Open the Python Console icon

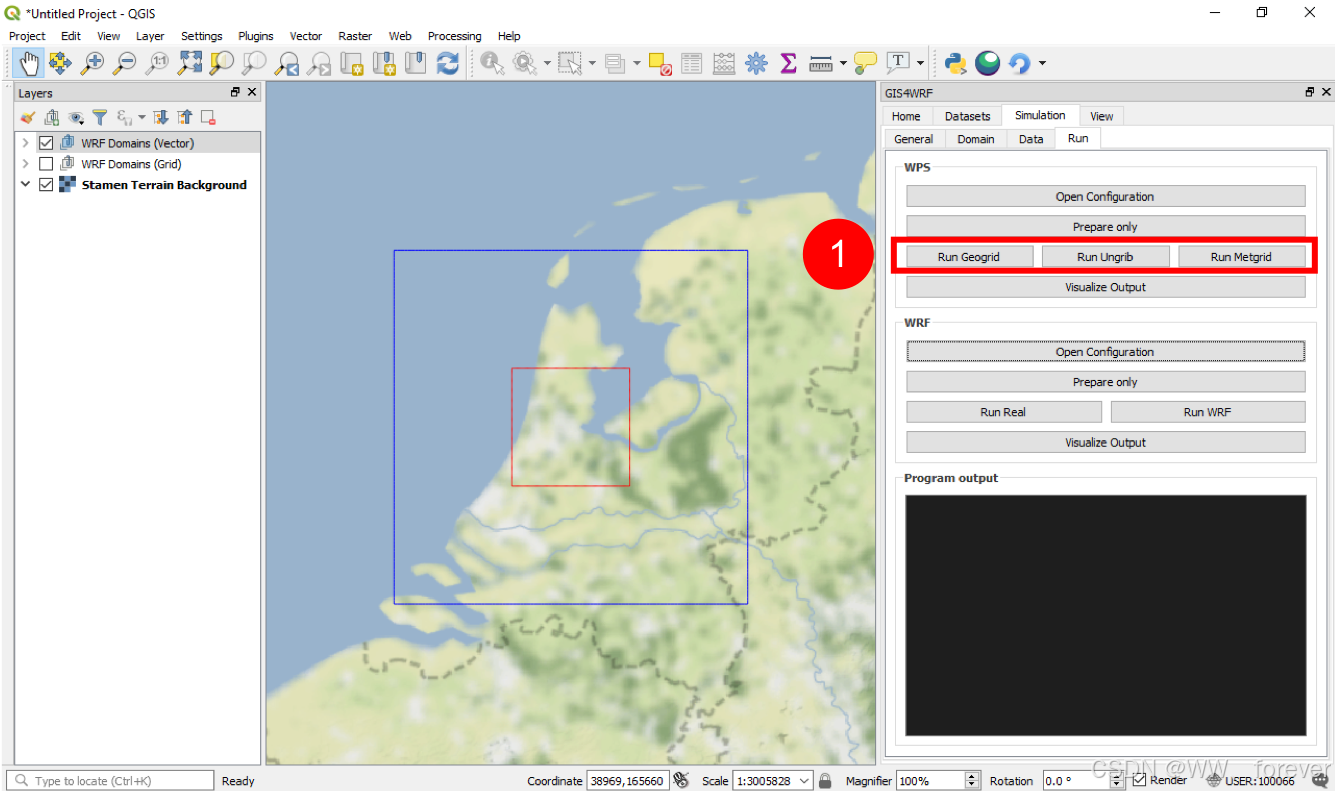955,63
